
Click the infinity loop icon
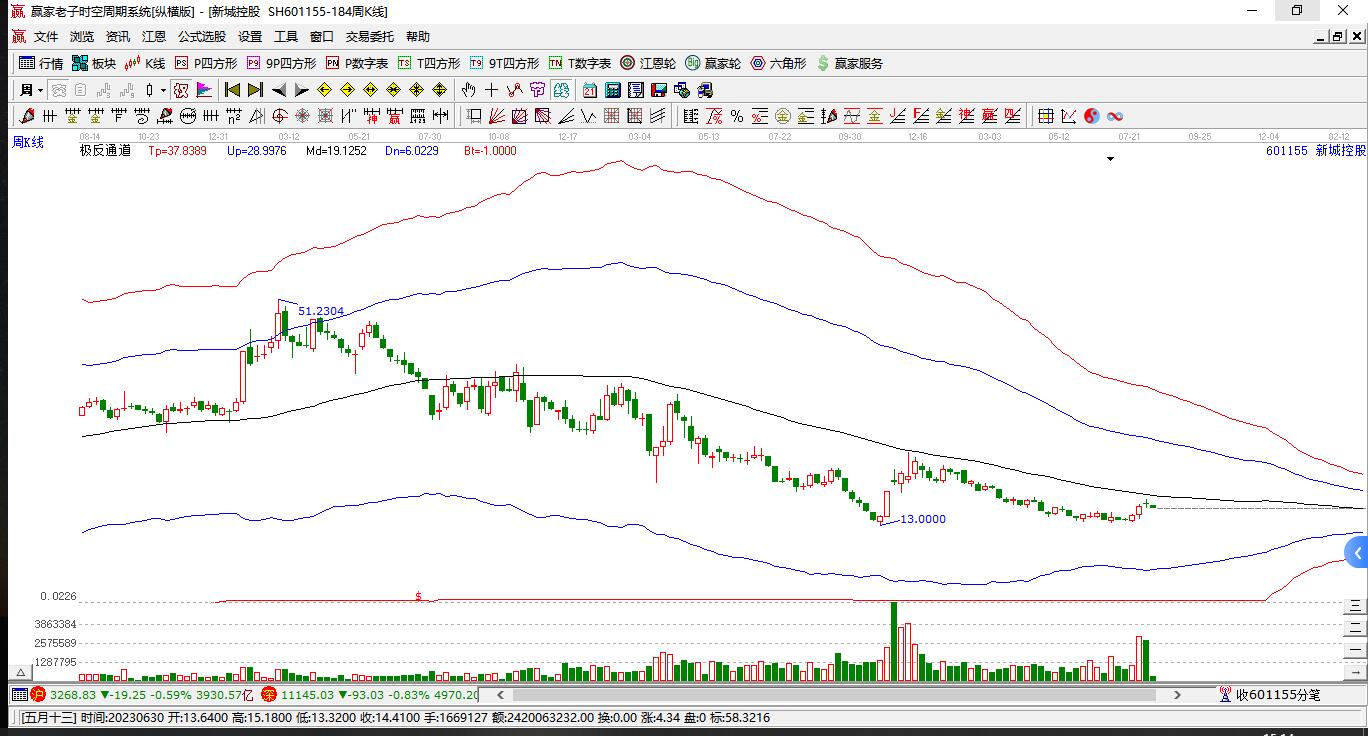pos(1114,116)
